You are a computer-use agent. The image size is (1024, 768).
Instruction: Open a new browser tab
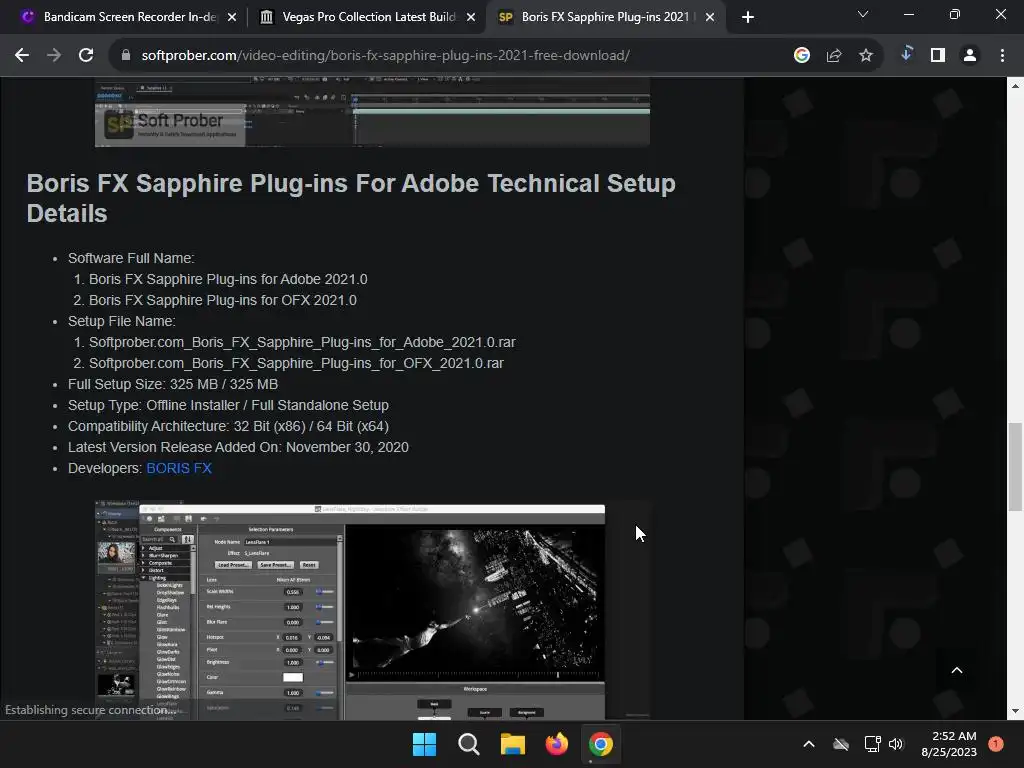(748, 17)
